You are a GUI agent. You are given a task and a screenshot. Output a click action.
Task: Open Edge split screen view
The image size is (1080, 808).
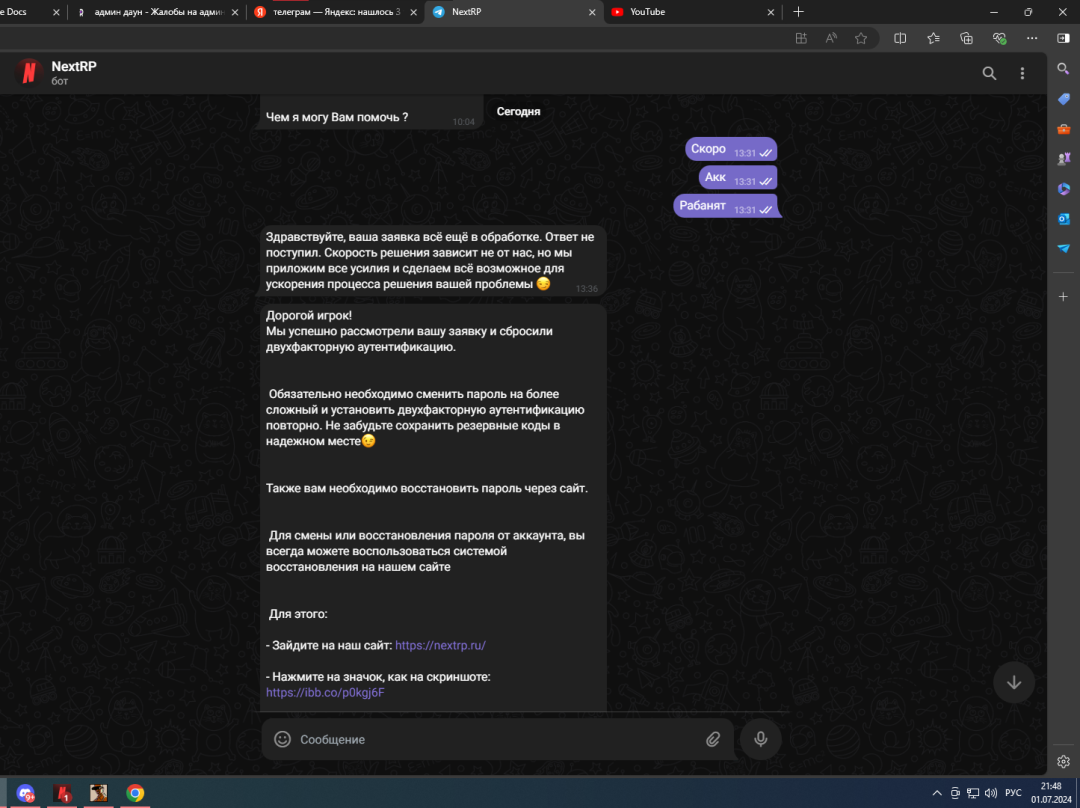pyautogui.click(x=900, y=39)
